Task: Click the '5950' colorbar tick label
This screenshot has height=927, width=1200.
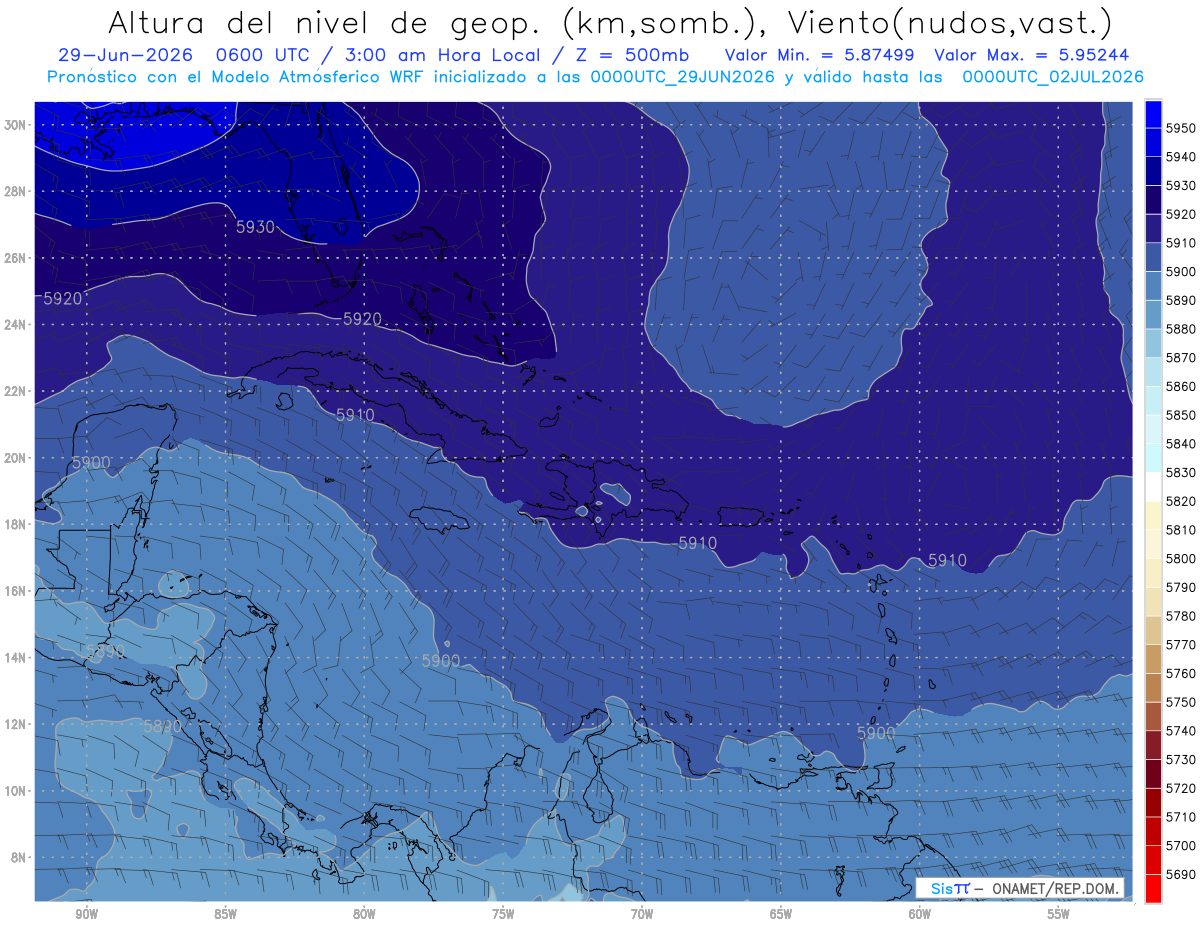Action: [1181, 128]
